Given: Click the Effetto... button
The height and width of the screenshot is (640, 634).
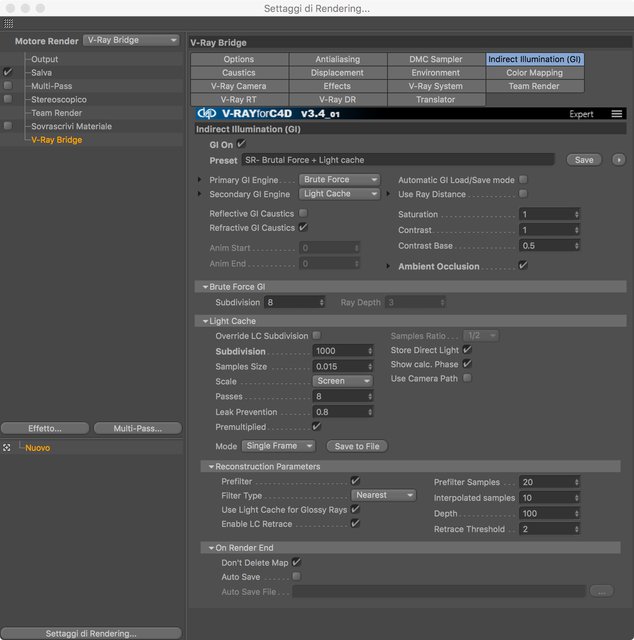Looking at the screenshot, I should coord(45,428).
